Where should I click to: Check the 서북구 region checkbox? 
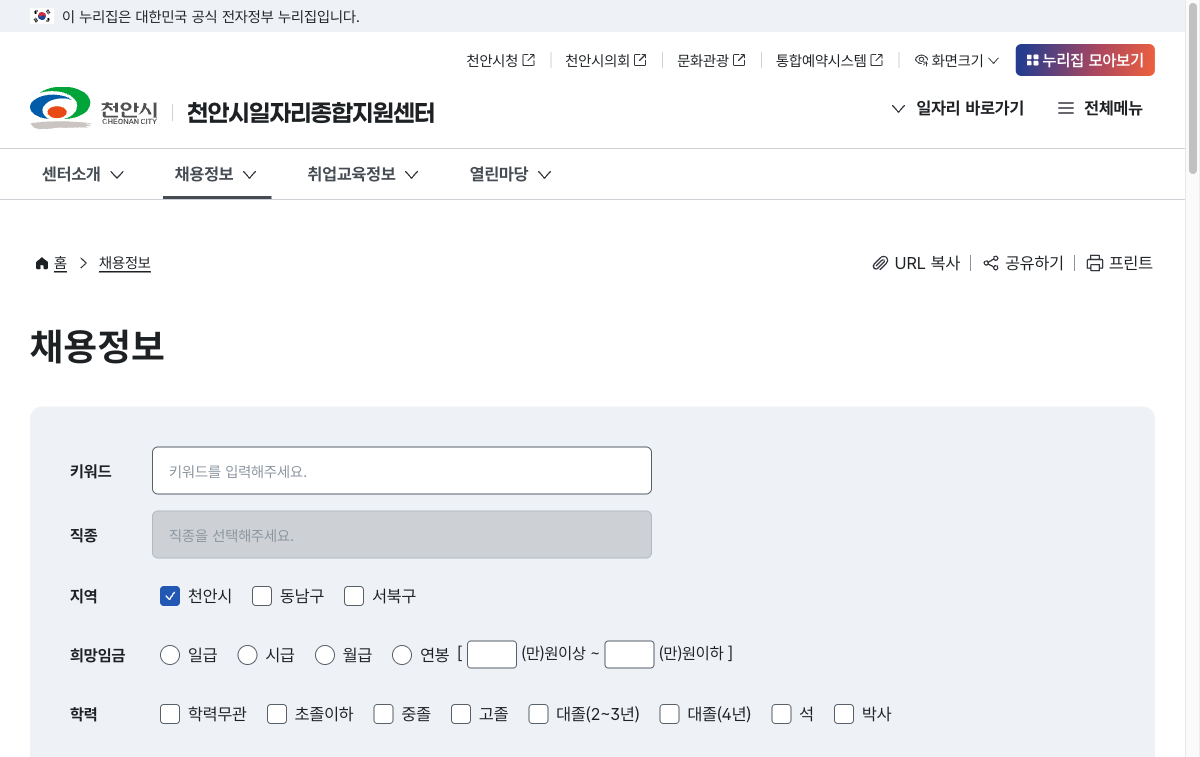pos(354,596)
